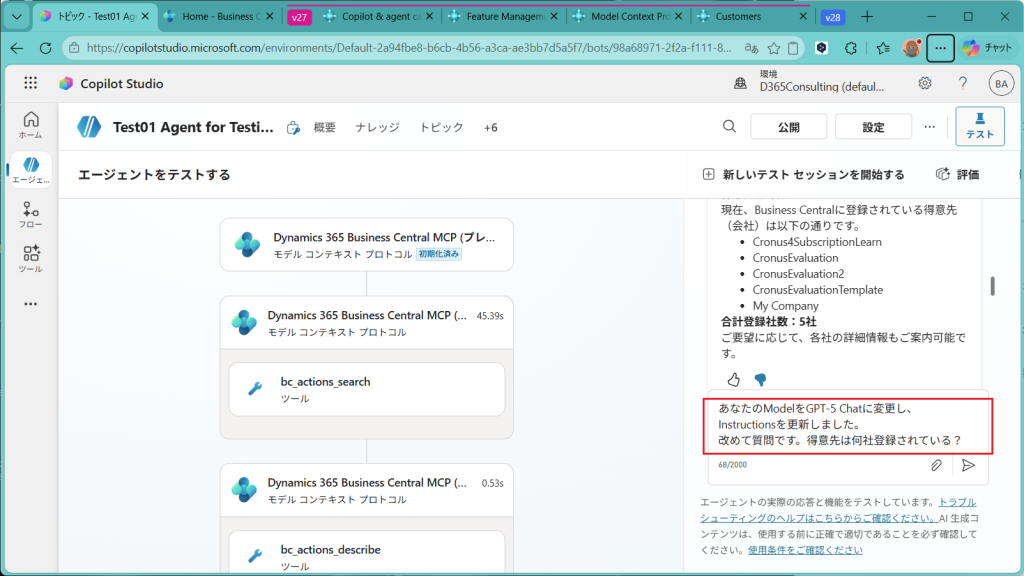Image resolution: width=1024 pixels, height=576 pixels.
Task: Click the 公開 publish button
Action: pos(788,127)
